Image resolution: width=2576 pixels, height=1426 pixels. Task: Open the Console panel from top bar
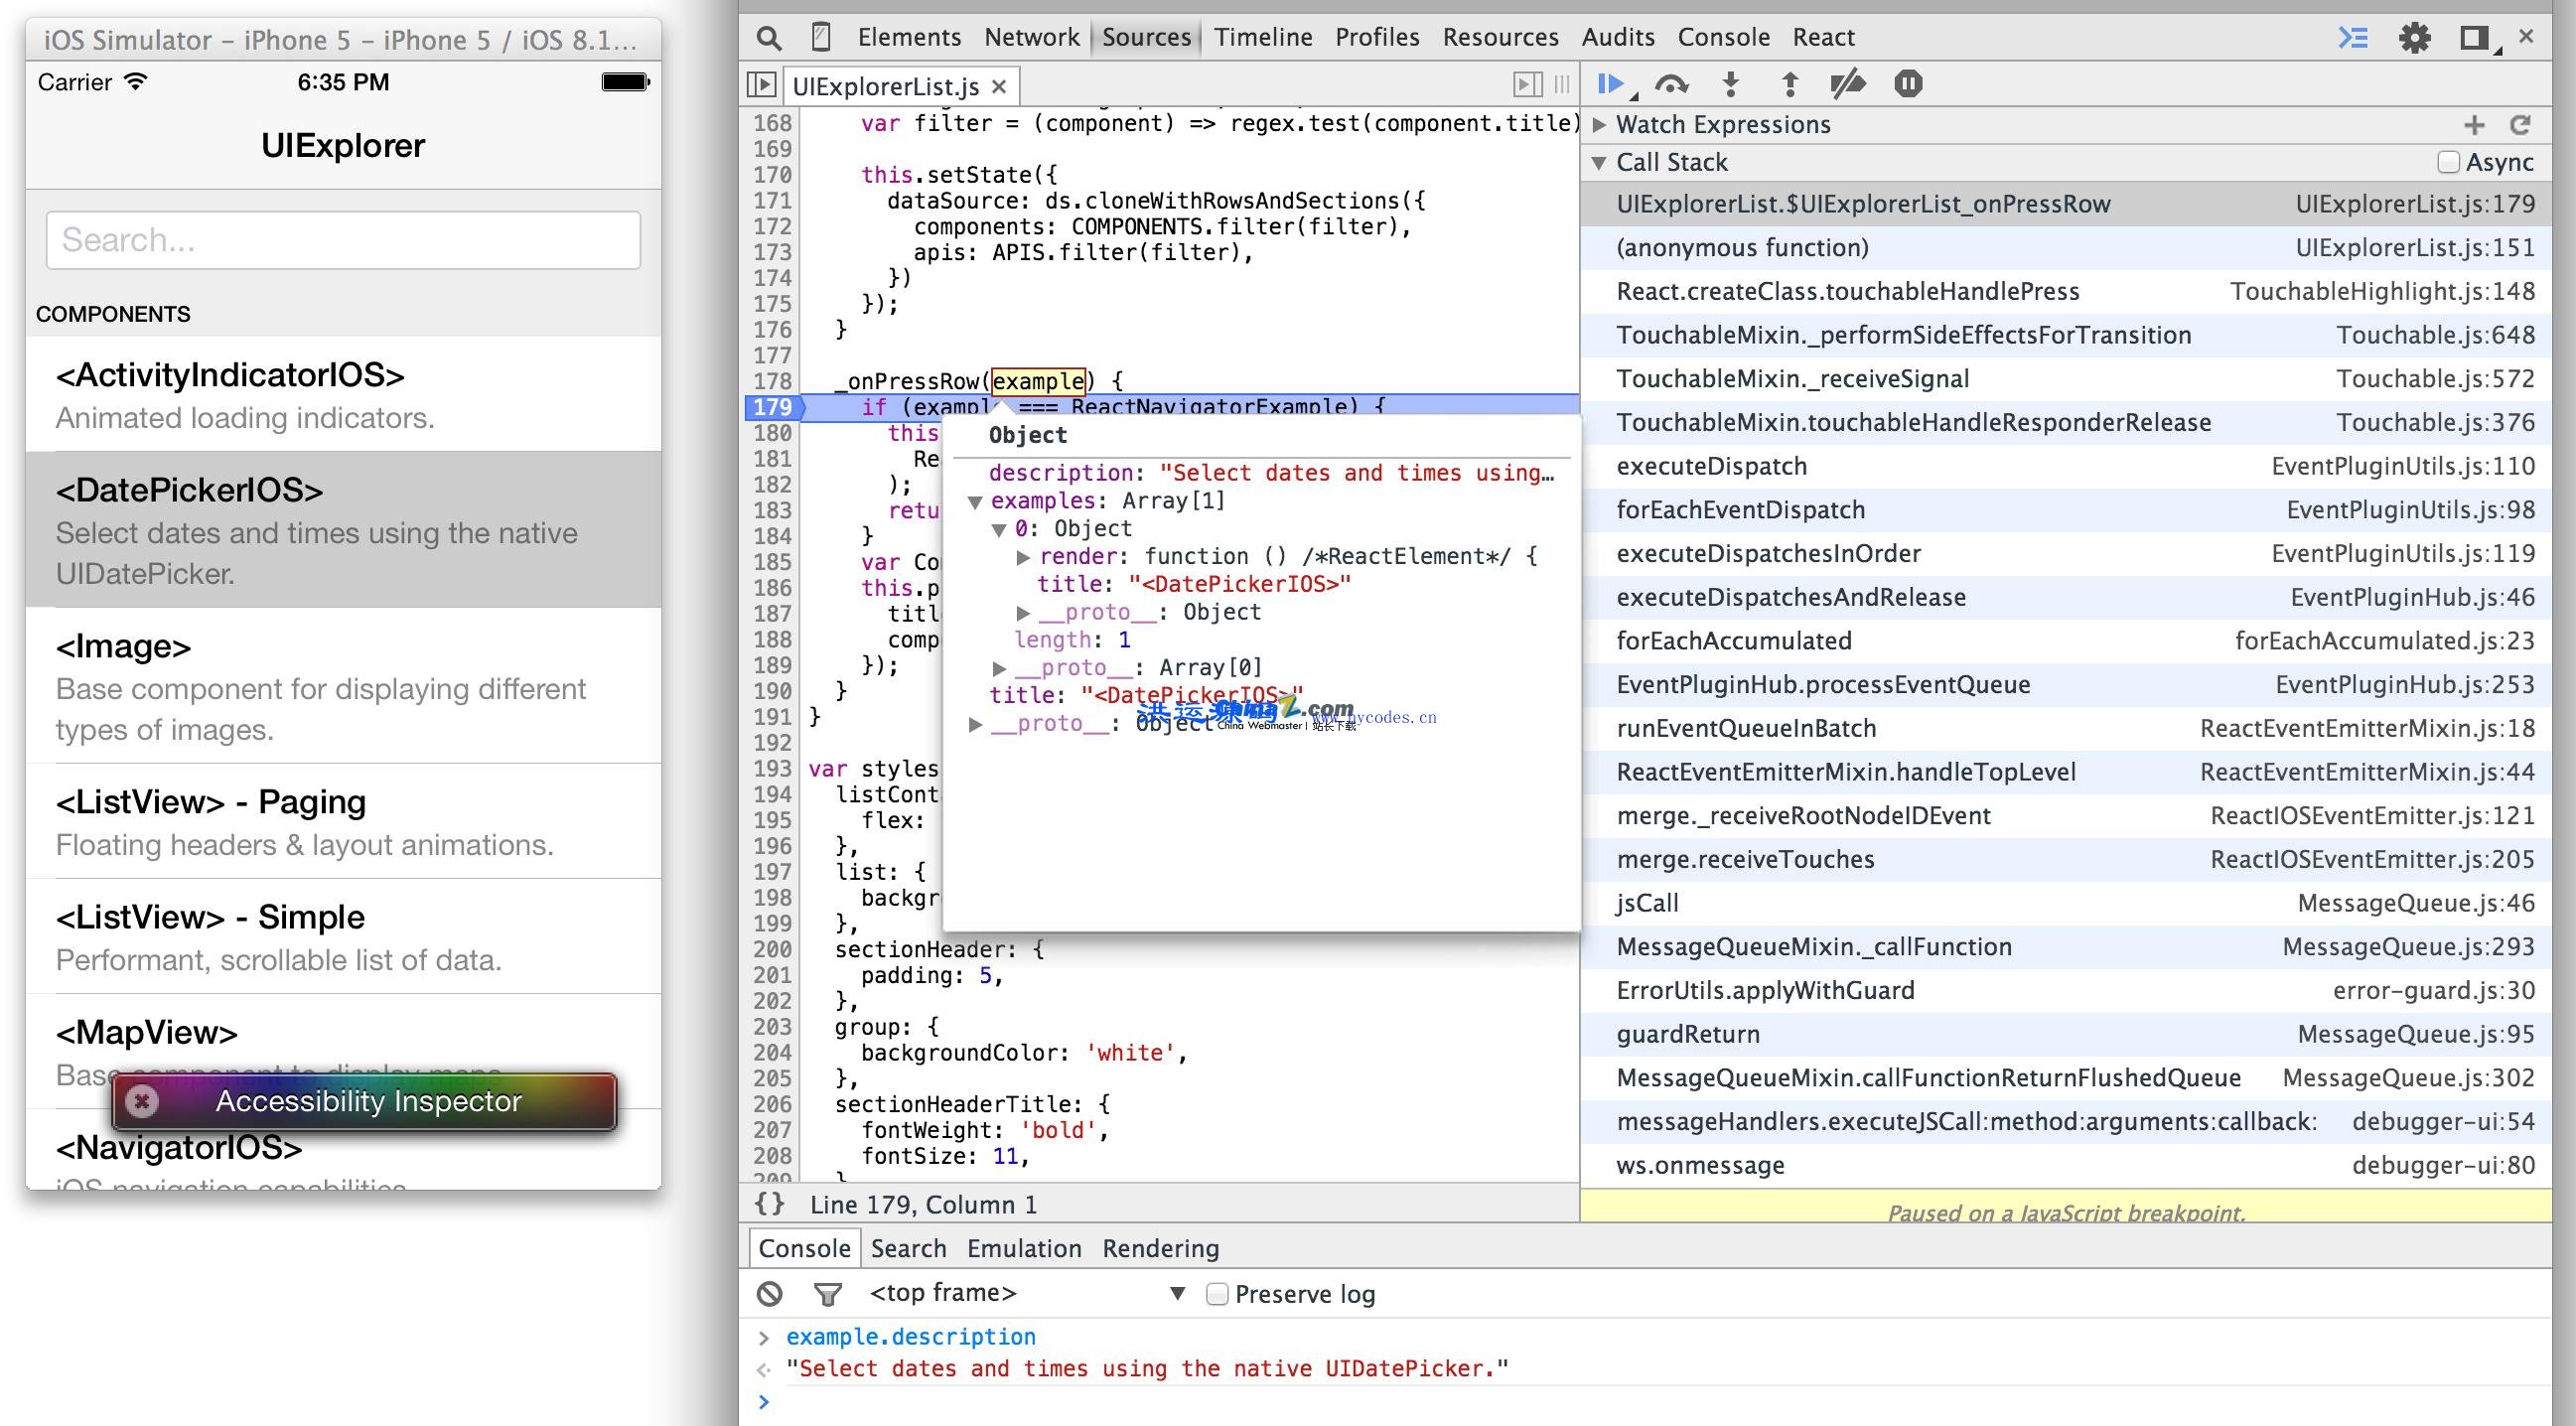[1723, 38]
